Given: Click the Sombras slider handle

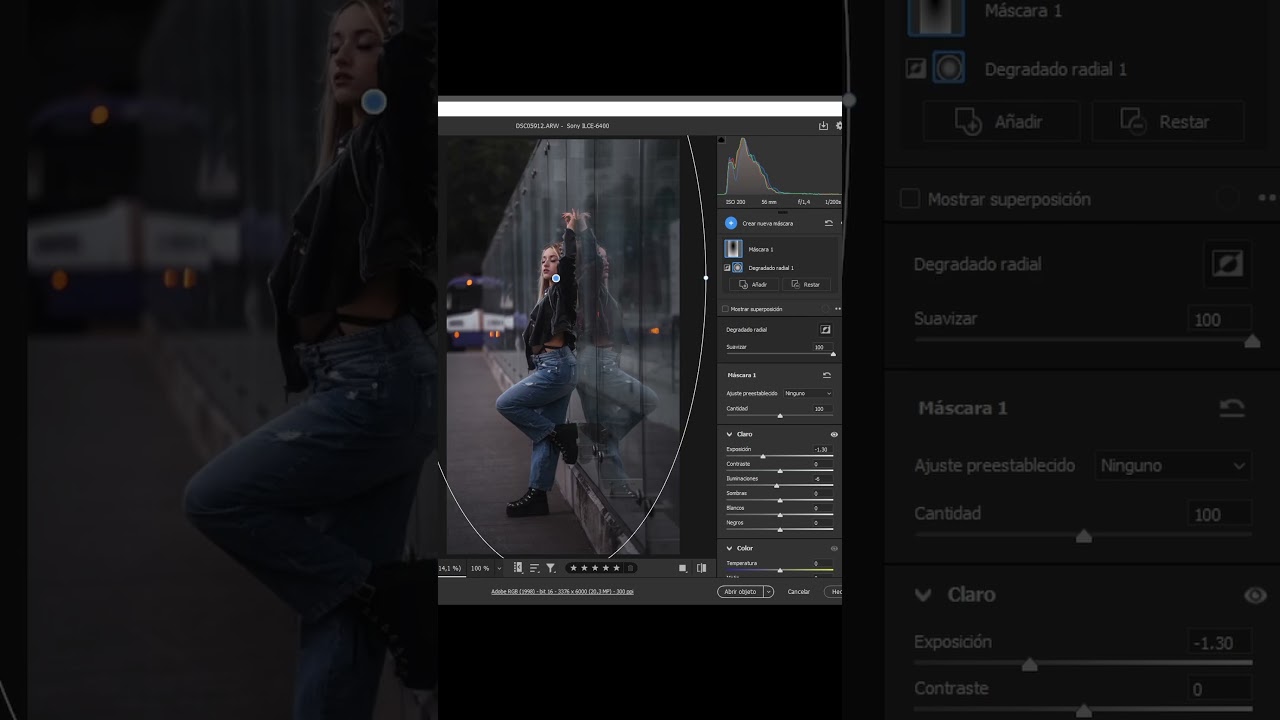Looking at the screenshot, I should tap(780, 500).
